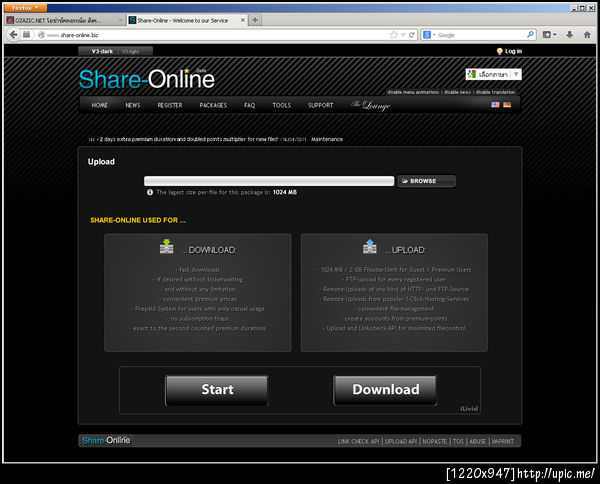Screen dimensions: 600x484
Task: Click disable translation link
Action: [x=495, y=92]
